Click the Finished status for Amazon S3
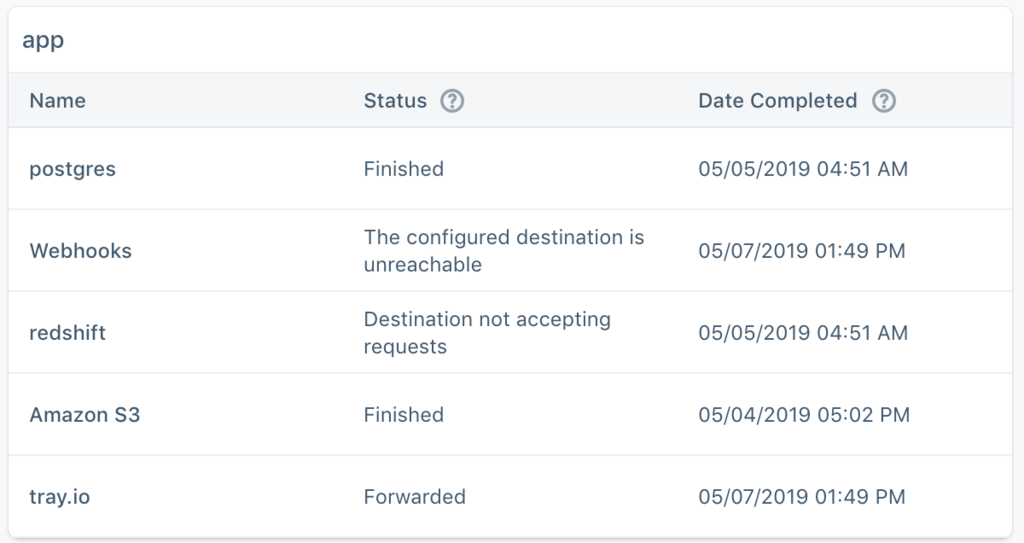The height and width of the screenshot is (543, 1024). click(404, 414)
